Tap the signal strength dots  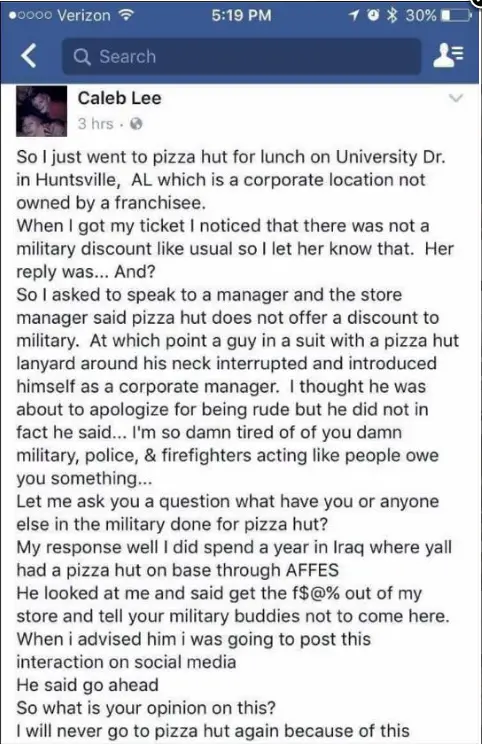click(x=31, y=16)
